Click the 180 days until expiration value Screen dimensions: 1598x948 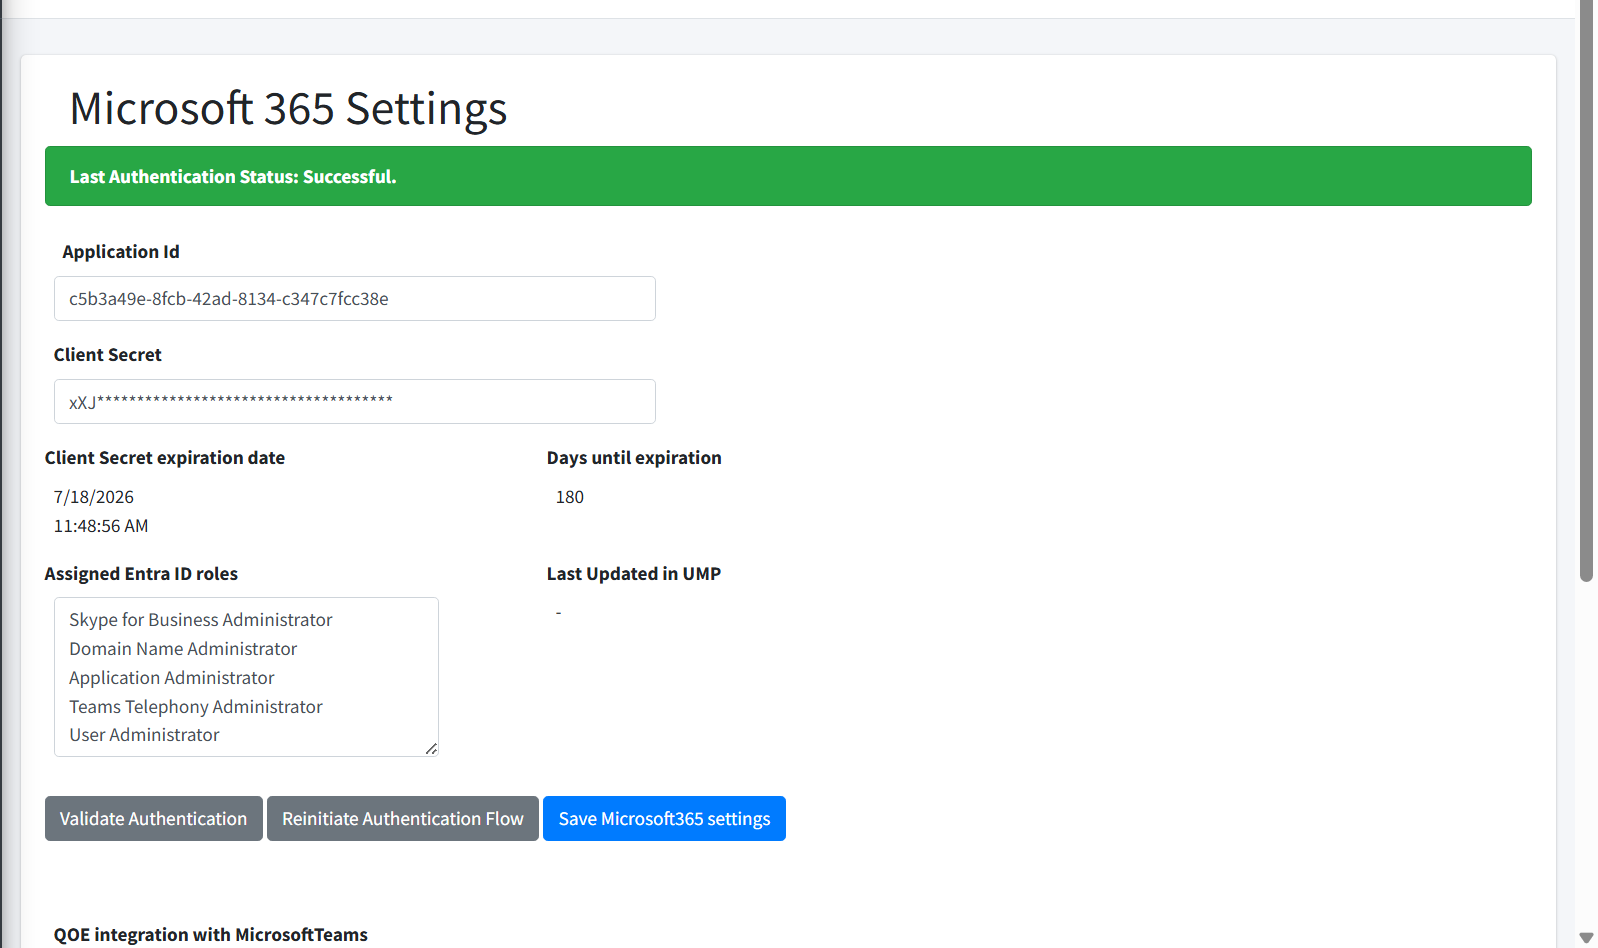pos(569,497)
